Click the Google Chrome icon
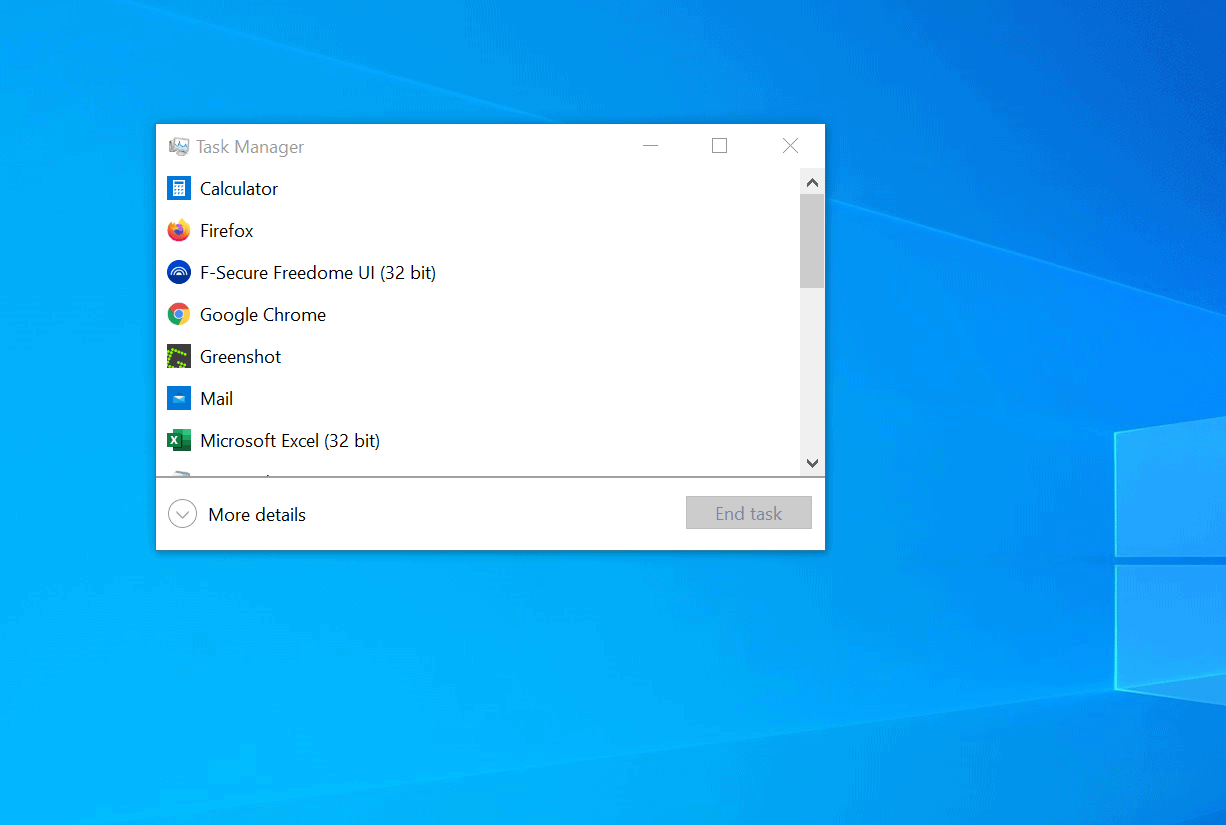The width and height of the screenshot is (1226, 825). tap(178, 314)
